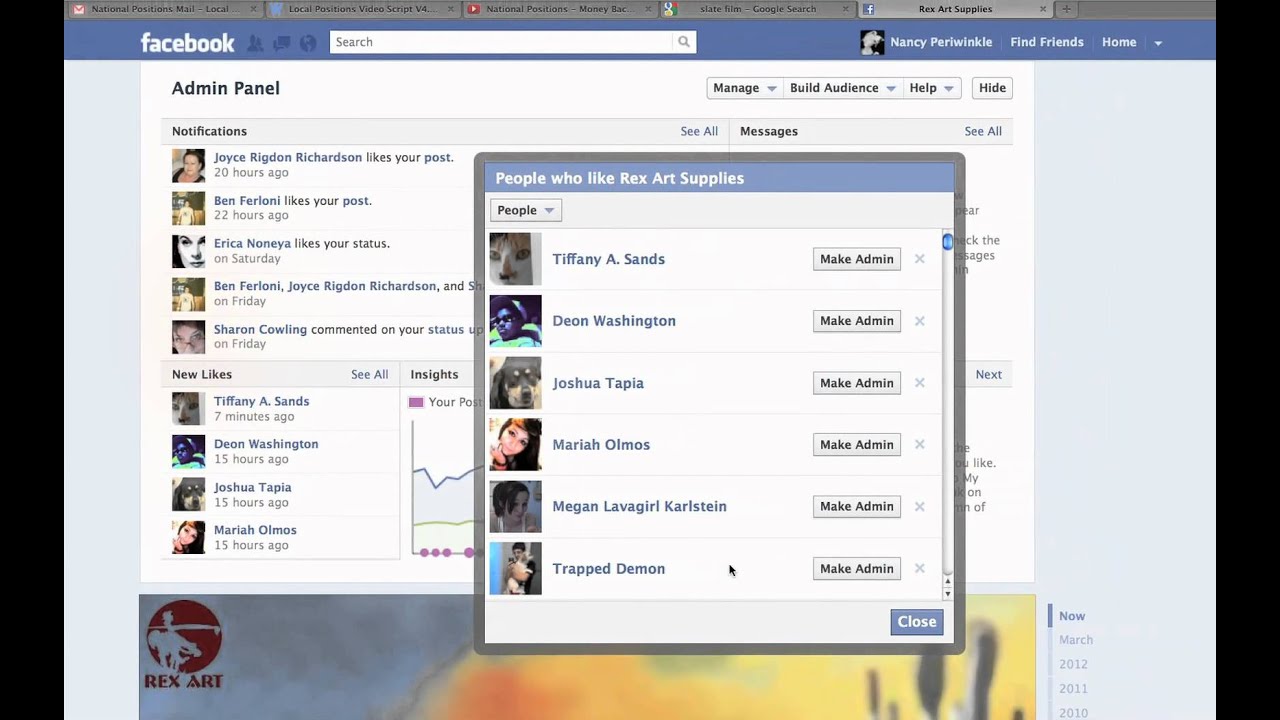Click the dialog list scrollbar thumb
This screenshot has width=1280, height=720.
tap(947, 242)
